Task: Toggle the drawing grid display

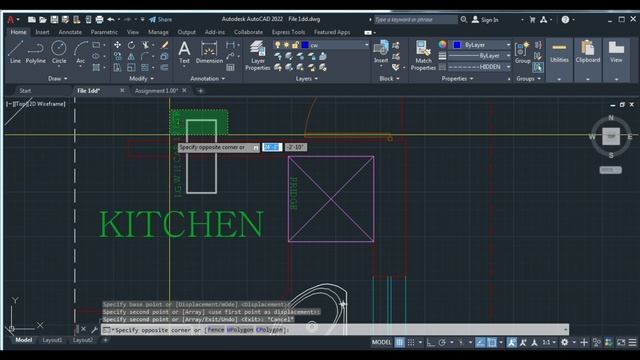Action: (x=399, y=342)
